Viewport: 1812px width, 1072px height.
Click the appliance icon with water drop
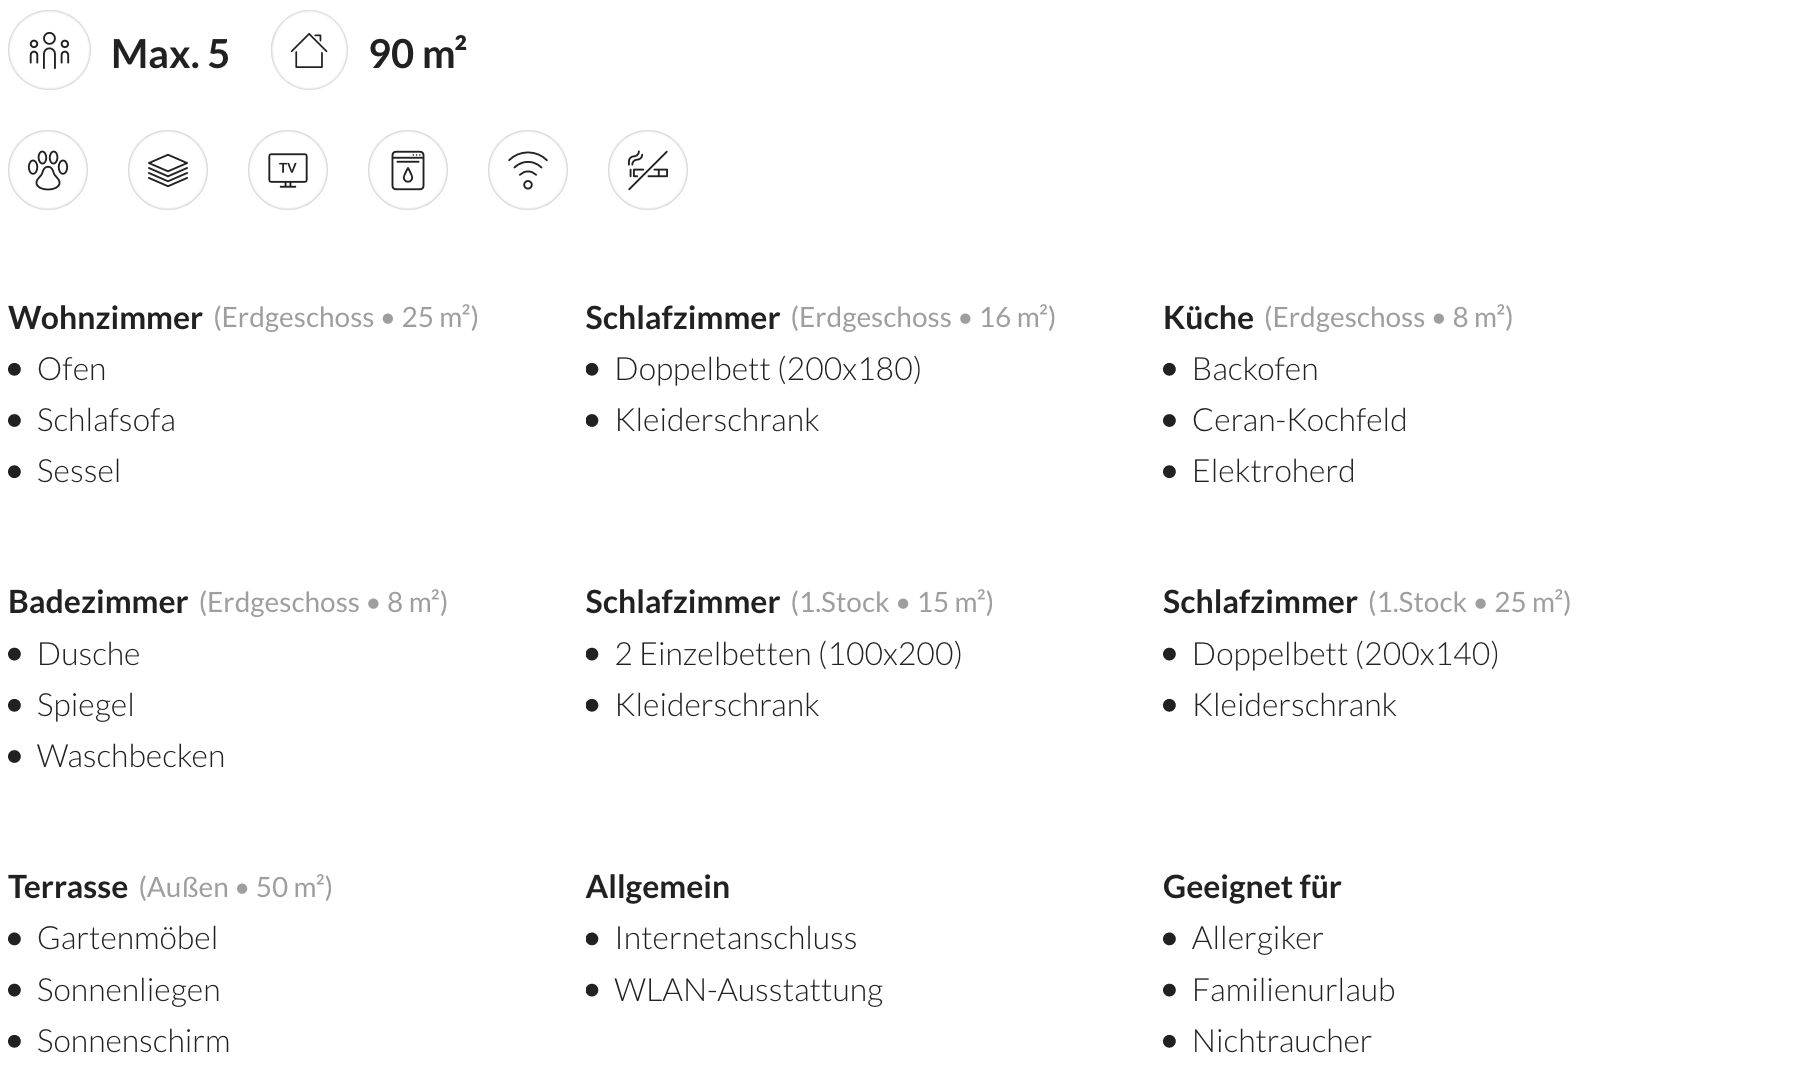pyautogui.click(x=408, y=170)
